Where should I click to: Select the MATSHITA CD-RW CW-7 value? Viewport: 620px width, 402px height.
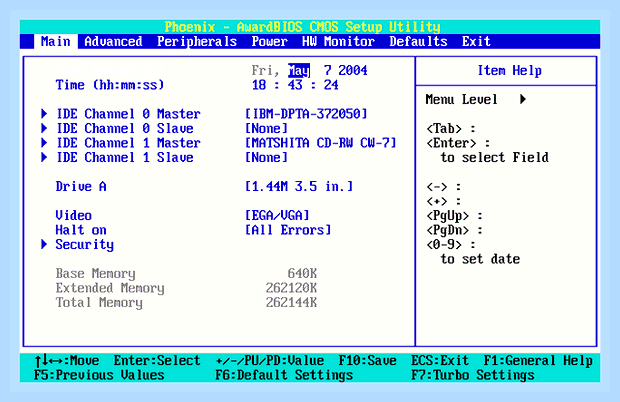point(321,143)
